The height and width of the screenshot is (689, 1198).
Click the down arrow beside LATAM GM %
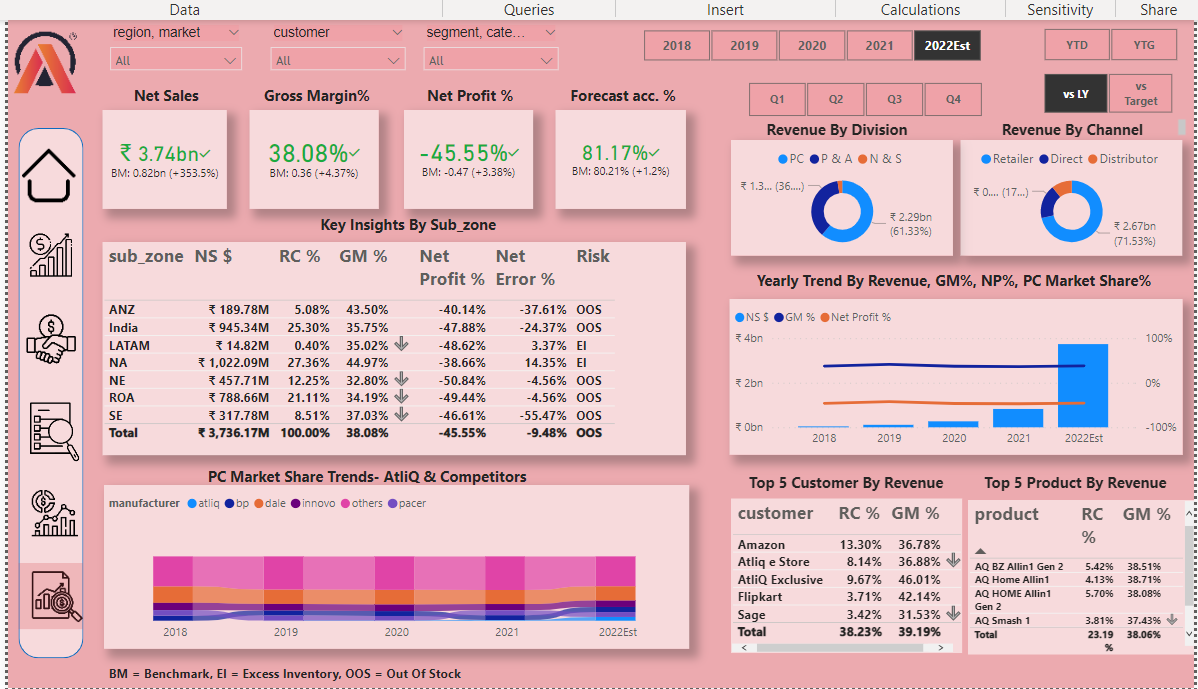401,345
